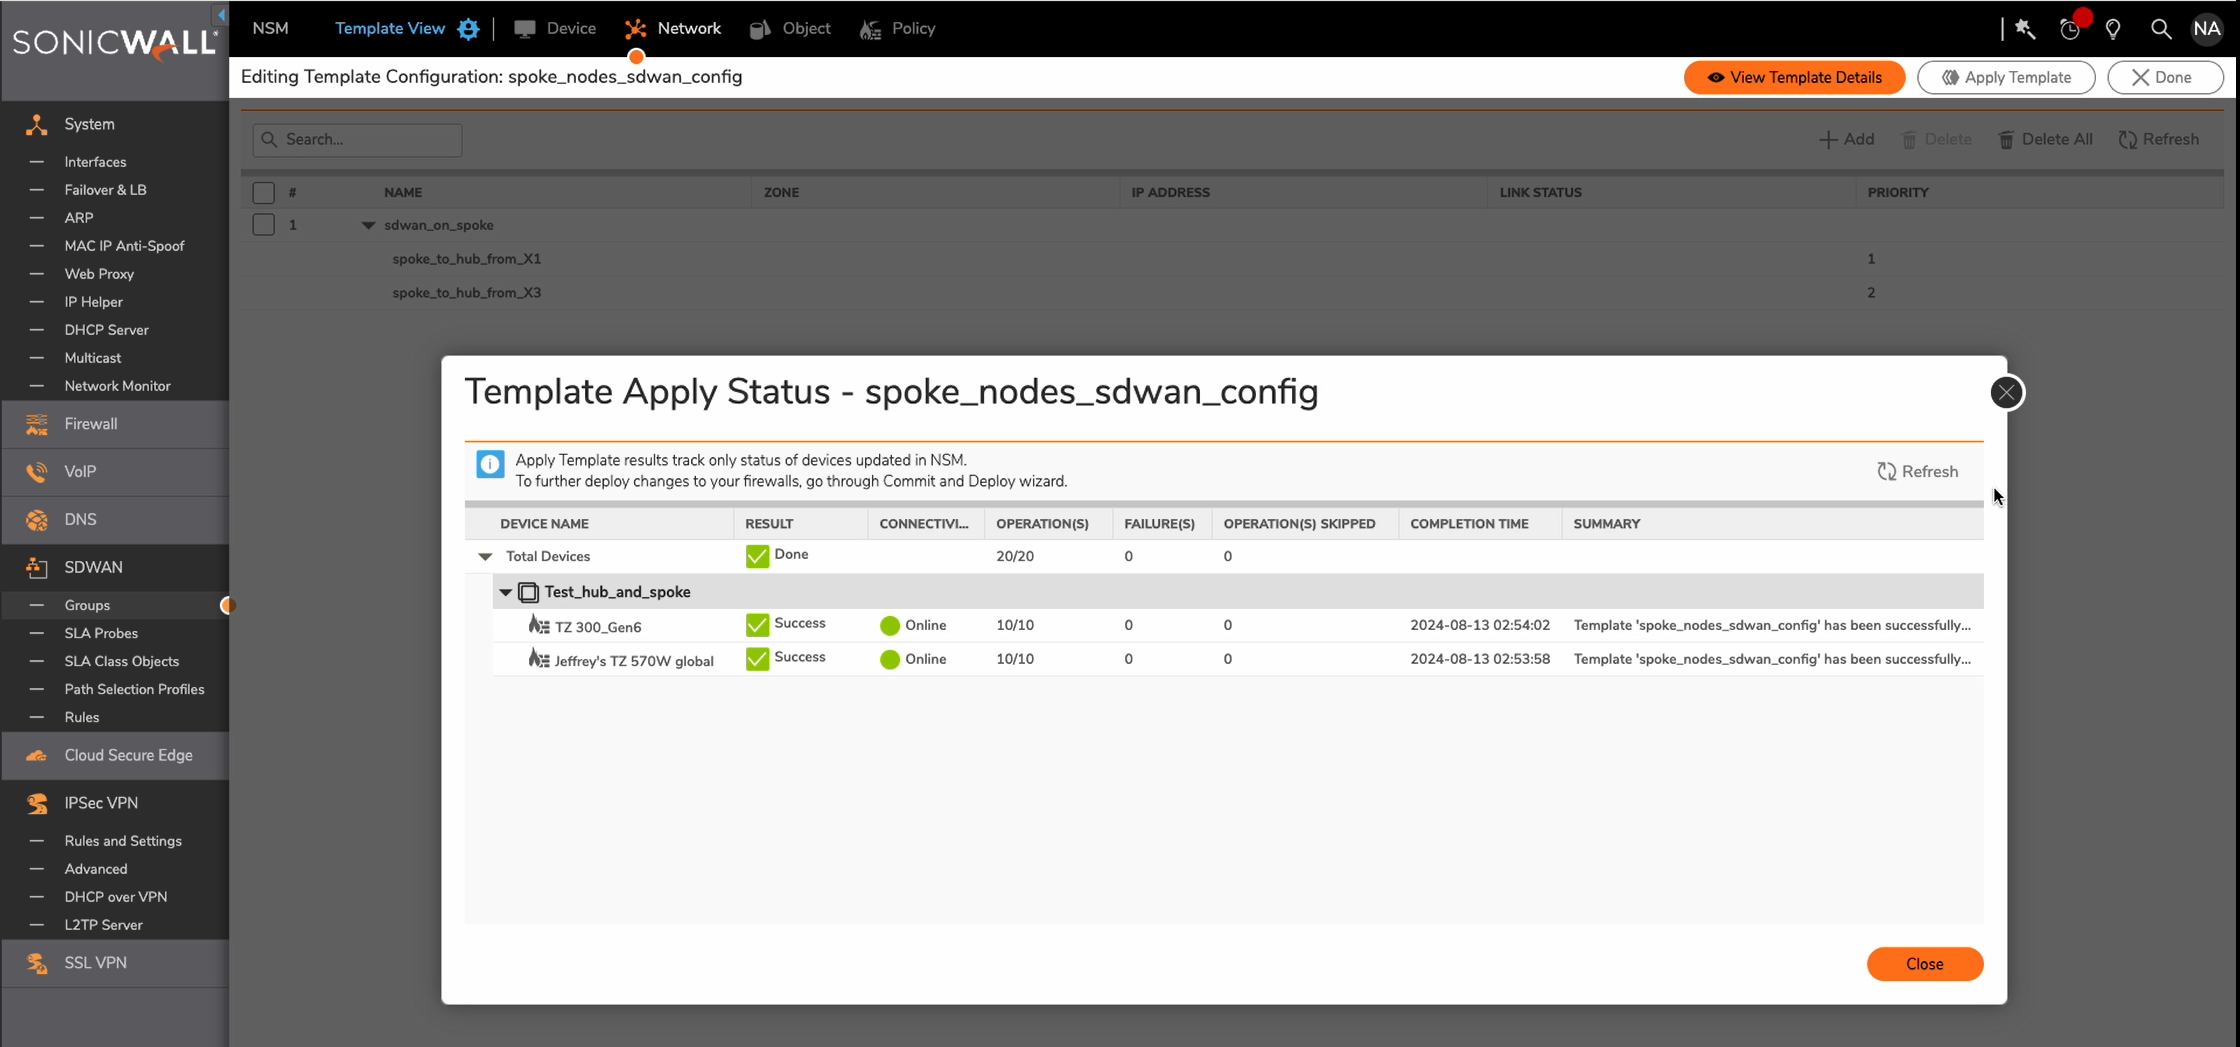Open the Network tab in top navigation
This screenshot has height=1047, width=2240.
pyautogui.click(x=673, y=28)
